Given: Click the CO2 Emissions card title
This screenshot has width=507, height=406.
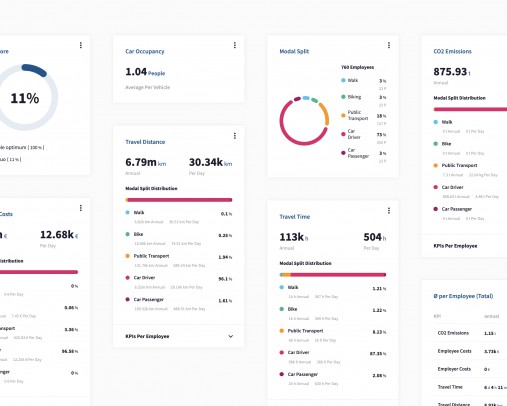Looking at the screenshot, I should point(452,51).
